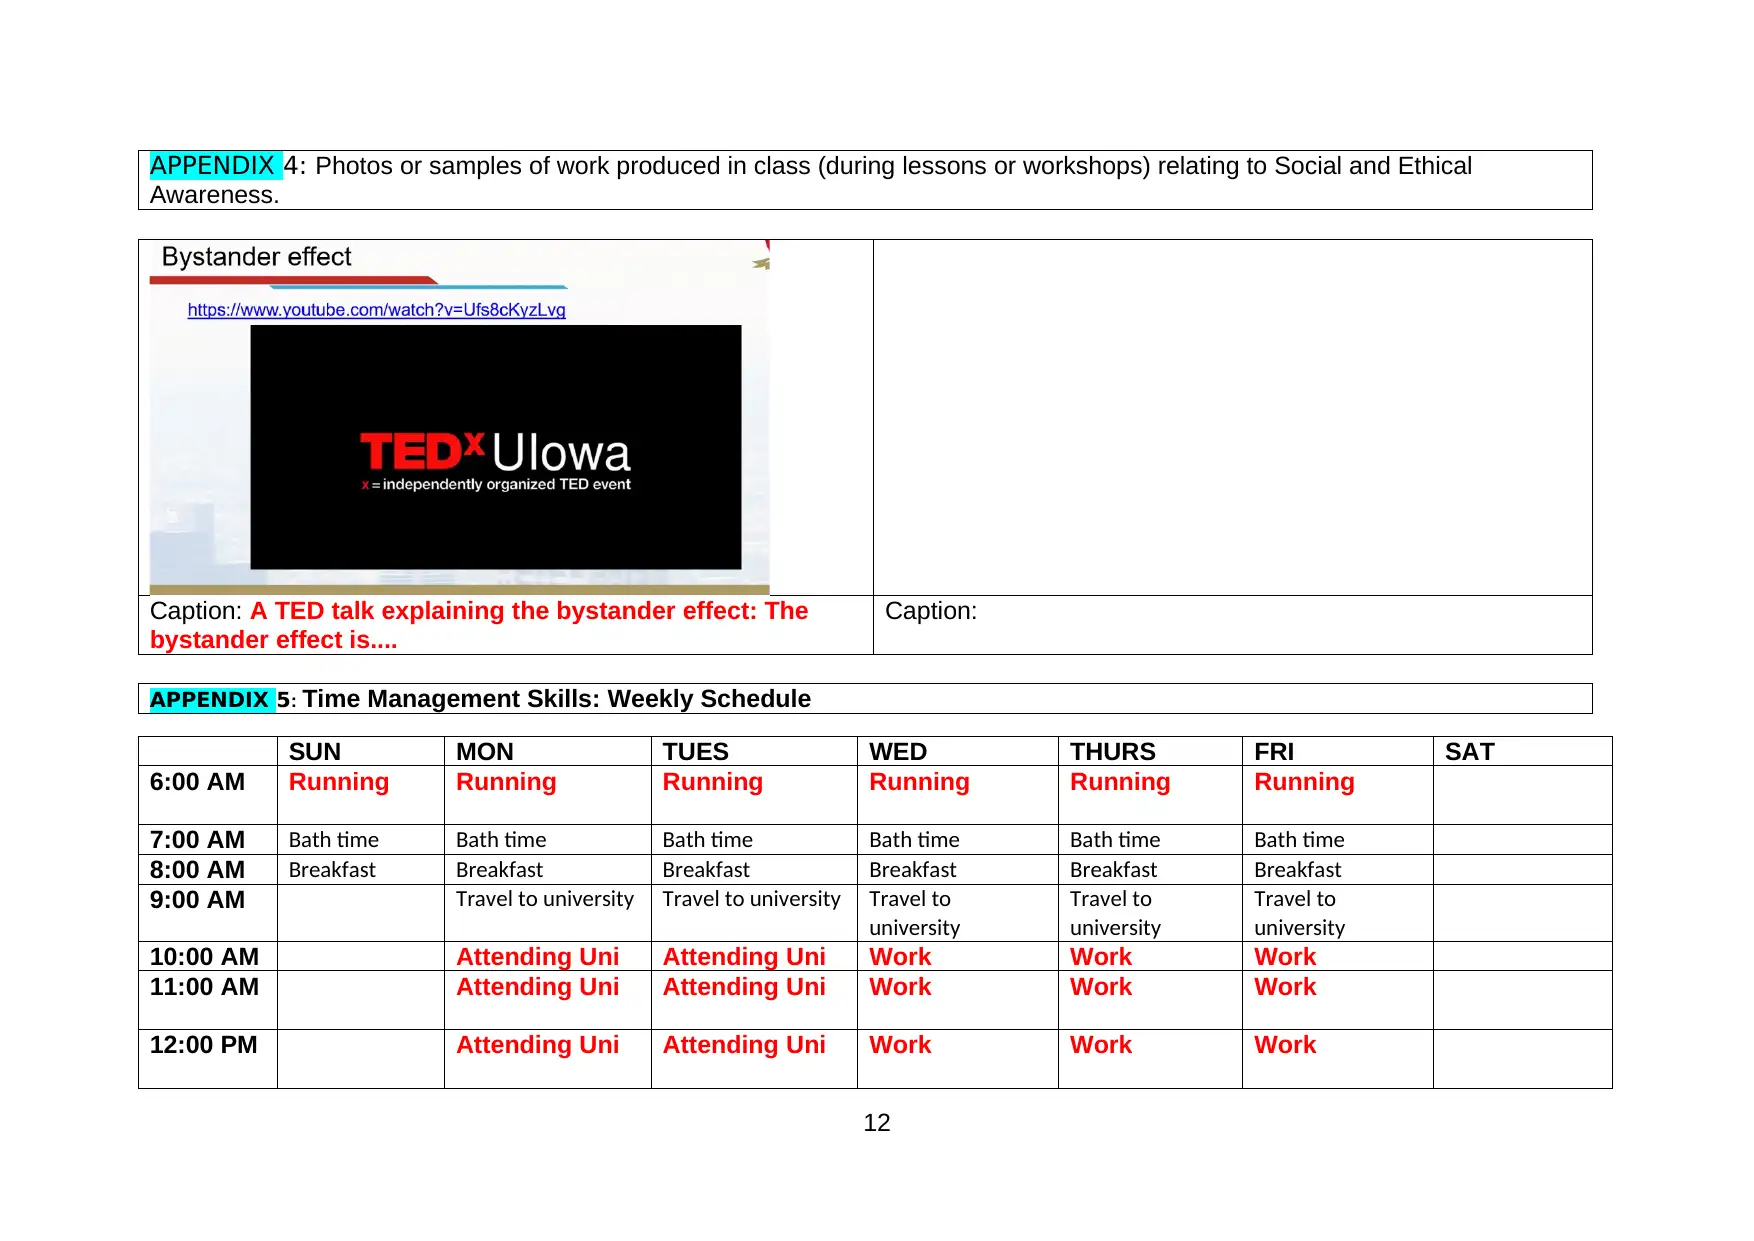Click the 12:00 PM row label
Screen dimensions: 1754x1241
203,1045
